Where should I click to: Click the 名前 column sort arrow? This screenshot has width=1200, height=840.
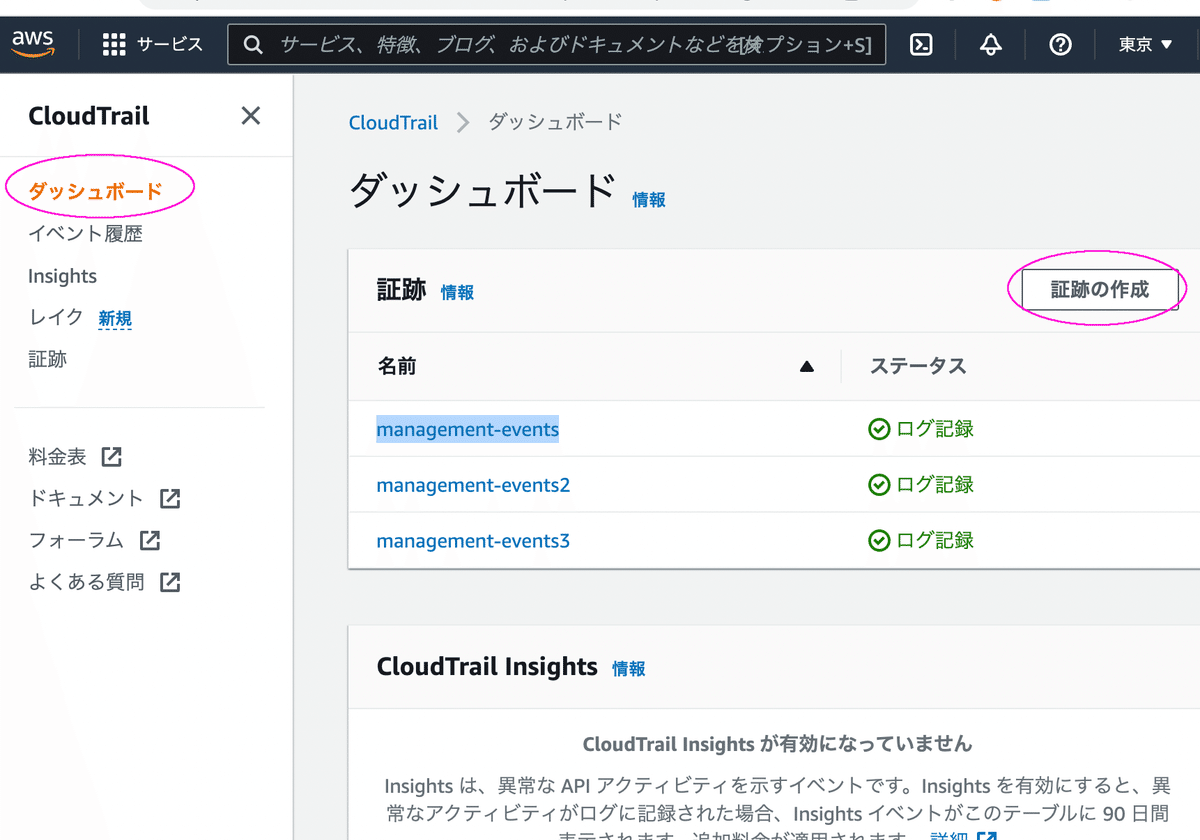click(x=807, y=367)
